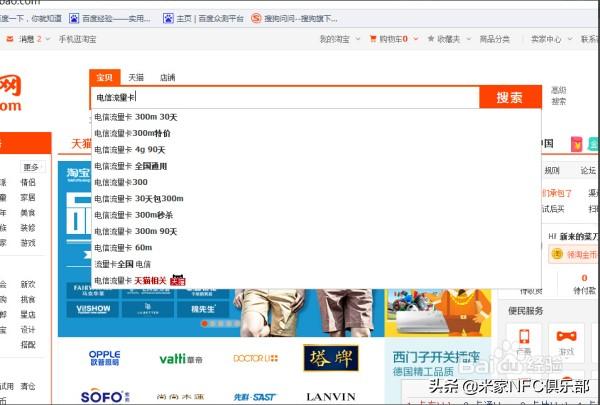Viewport: 600px width, 405px height.
Task: Open the 高级搜索 link
Action: (x=558, y=96)
